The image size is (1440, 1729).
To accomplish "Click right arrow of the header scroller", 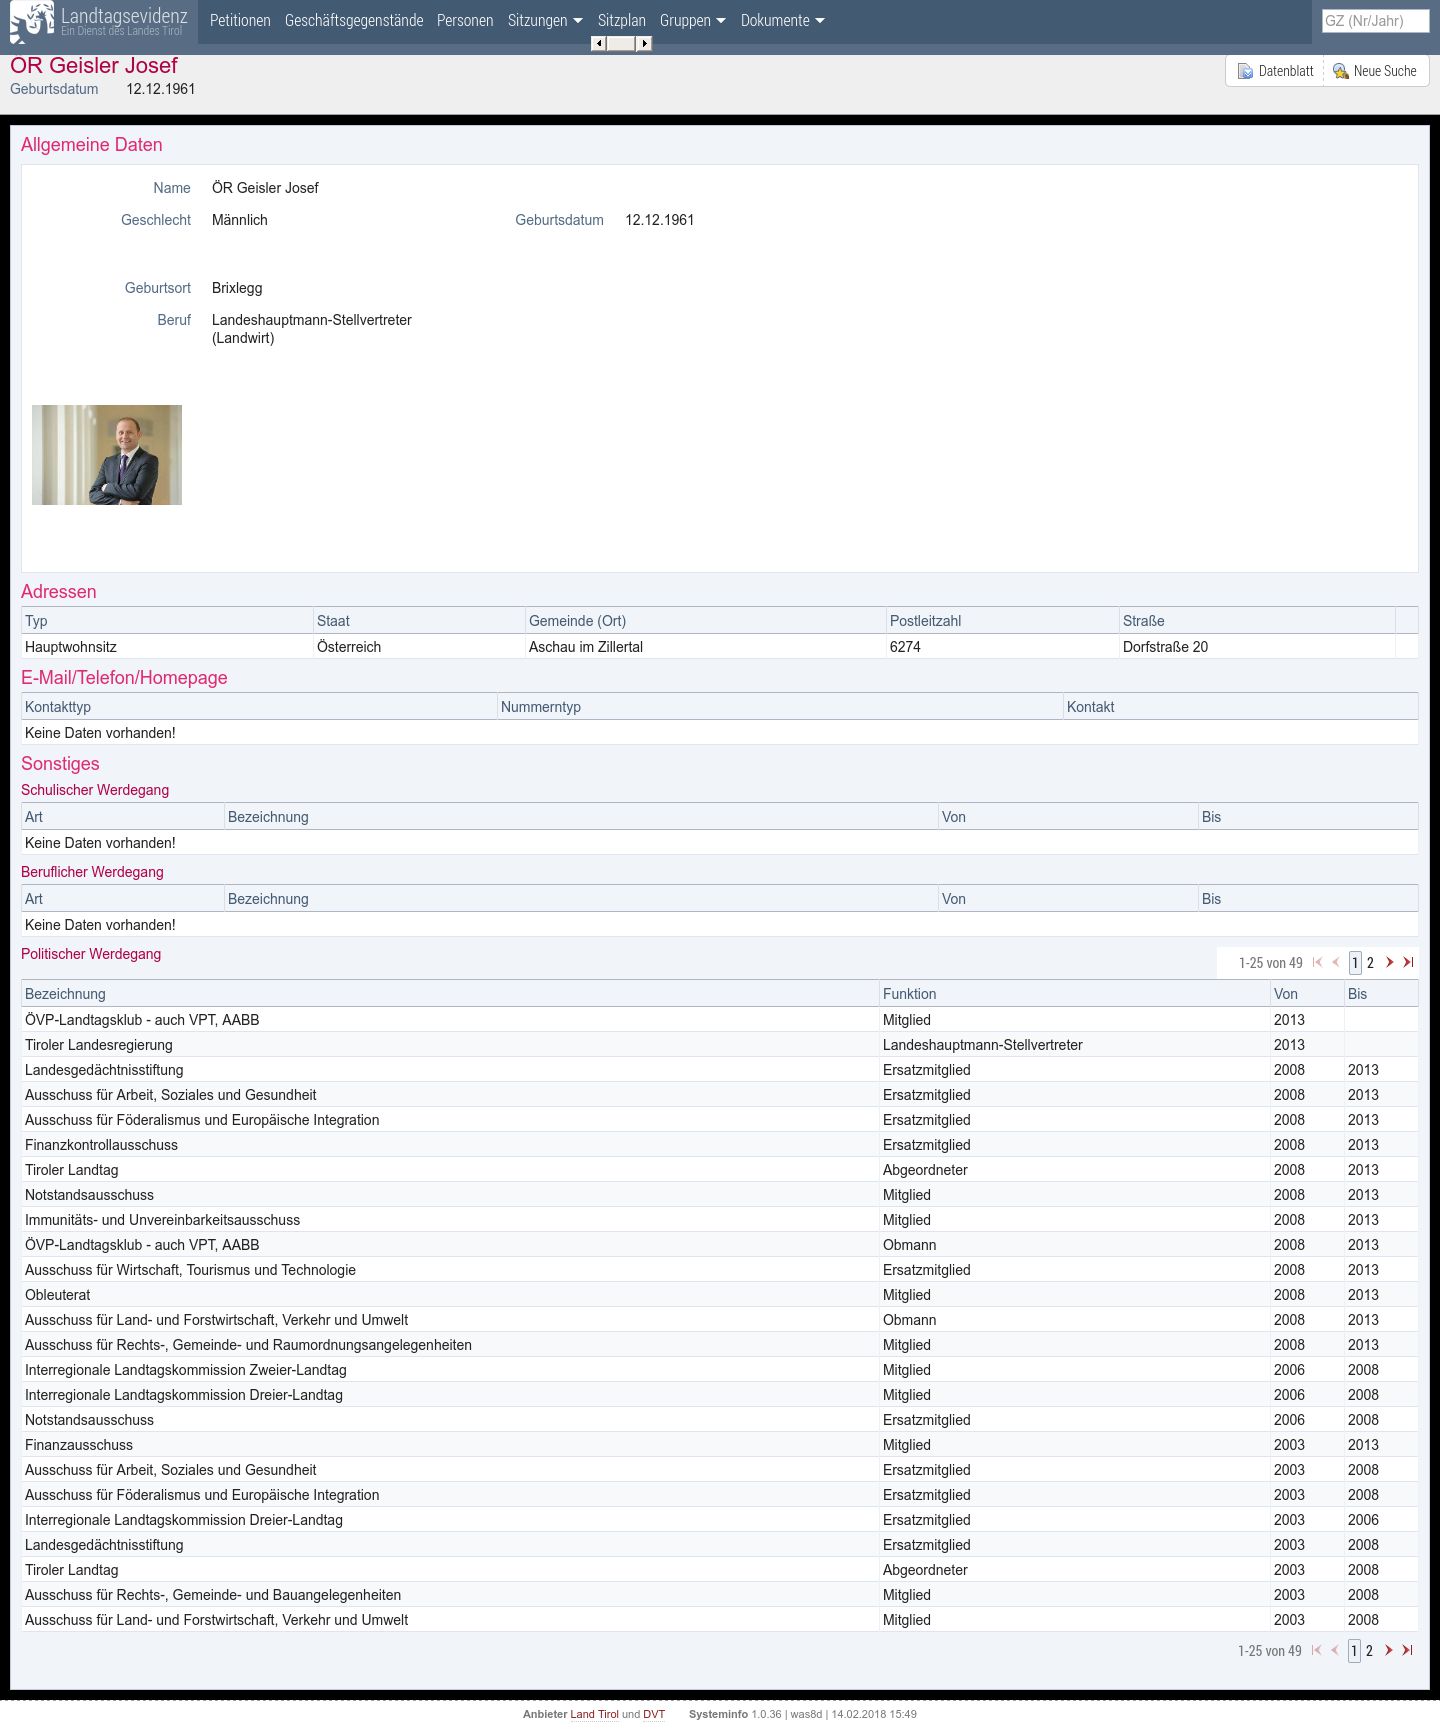I will click(x=645, y=43).
